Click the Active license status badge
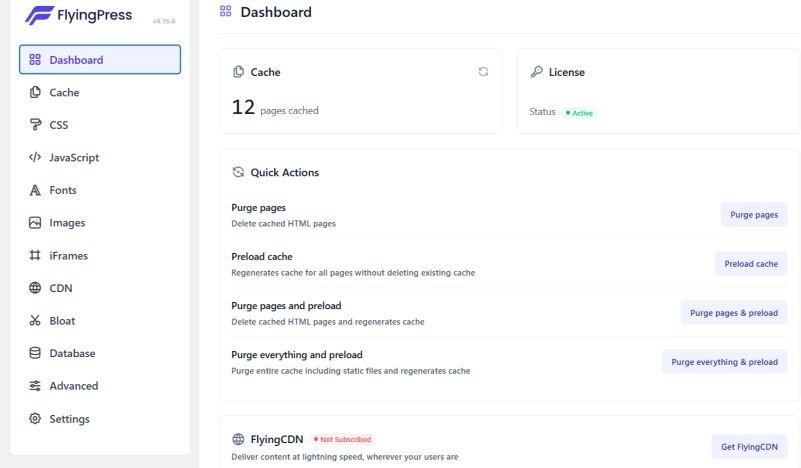This screenshot has height=468, width=801. (579, 113)
